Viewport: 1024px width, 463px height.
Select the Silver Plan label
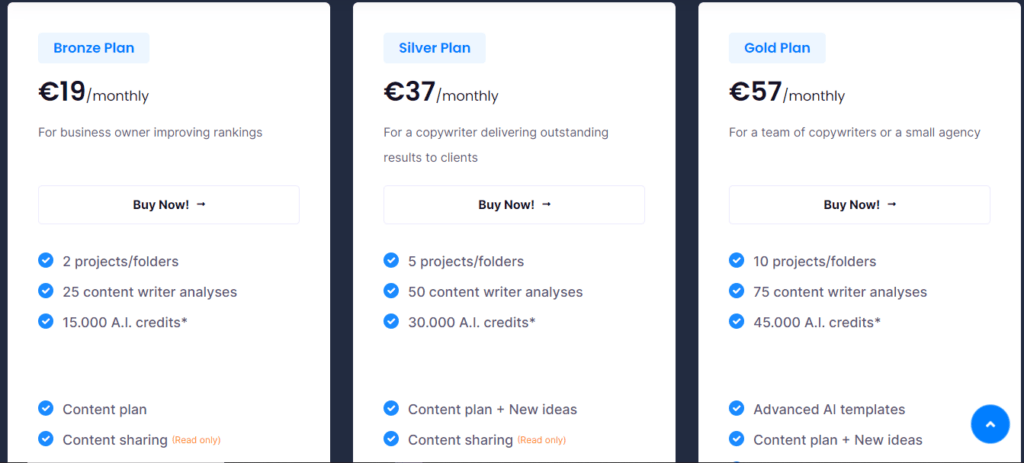pos(434,48)
